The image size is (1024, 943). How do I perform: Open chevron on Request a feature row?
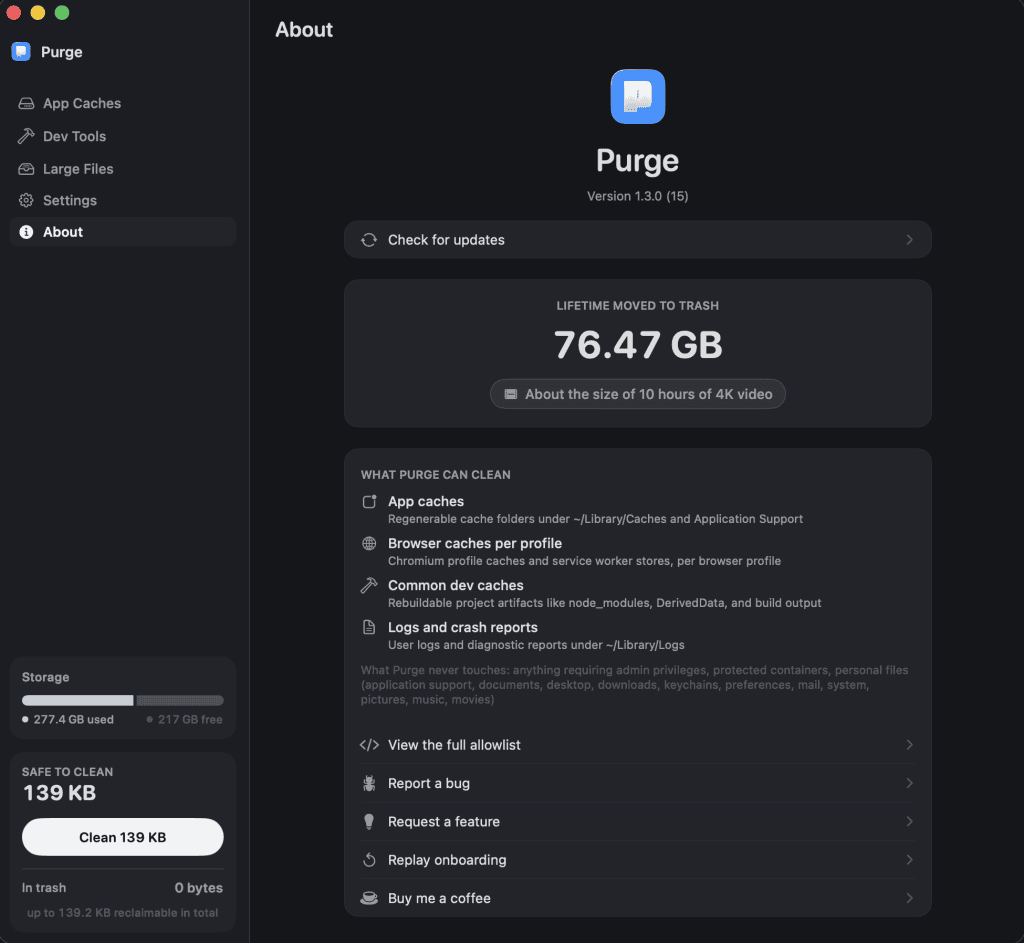pyautogui.click(x=909, y=822)
